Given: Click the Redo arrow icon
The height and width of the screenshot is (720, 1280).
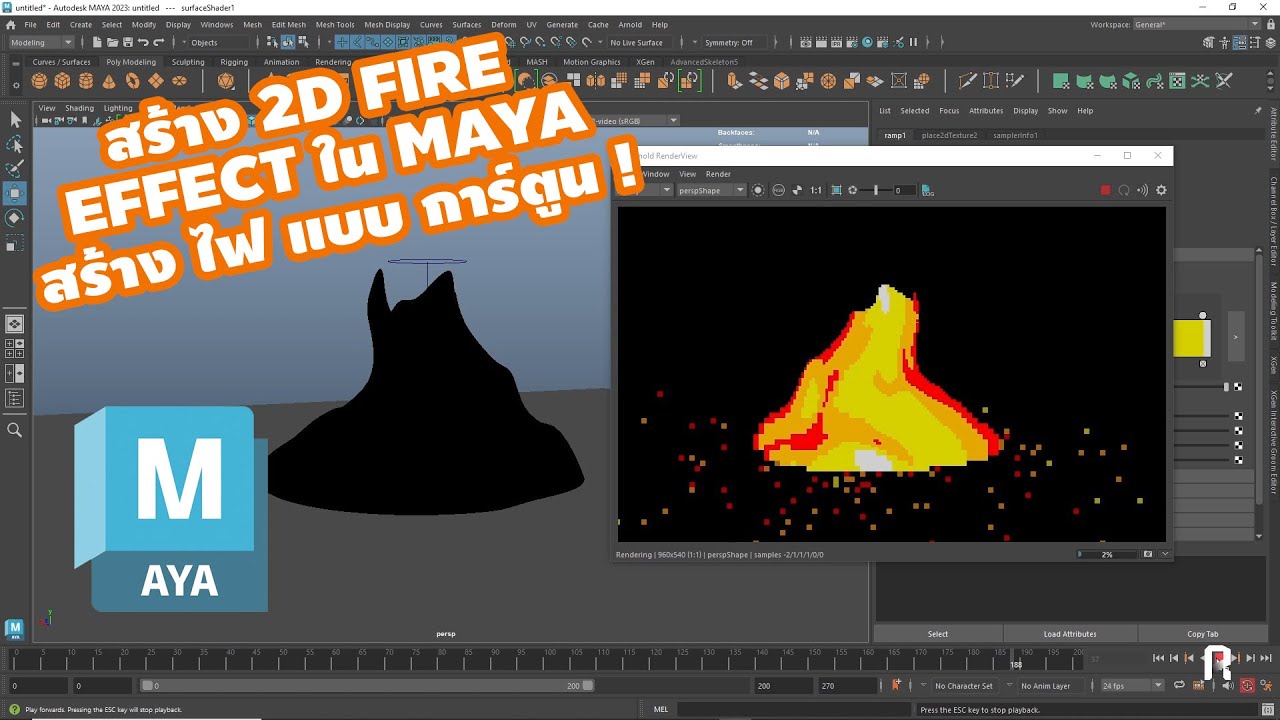Looking at the screenshot, I should click(158, 42).
